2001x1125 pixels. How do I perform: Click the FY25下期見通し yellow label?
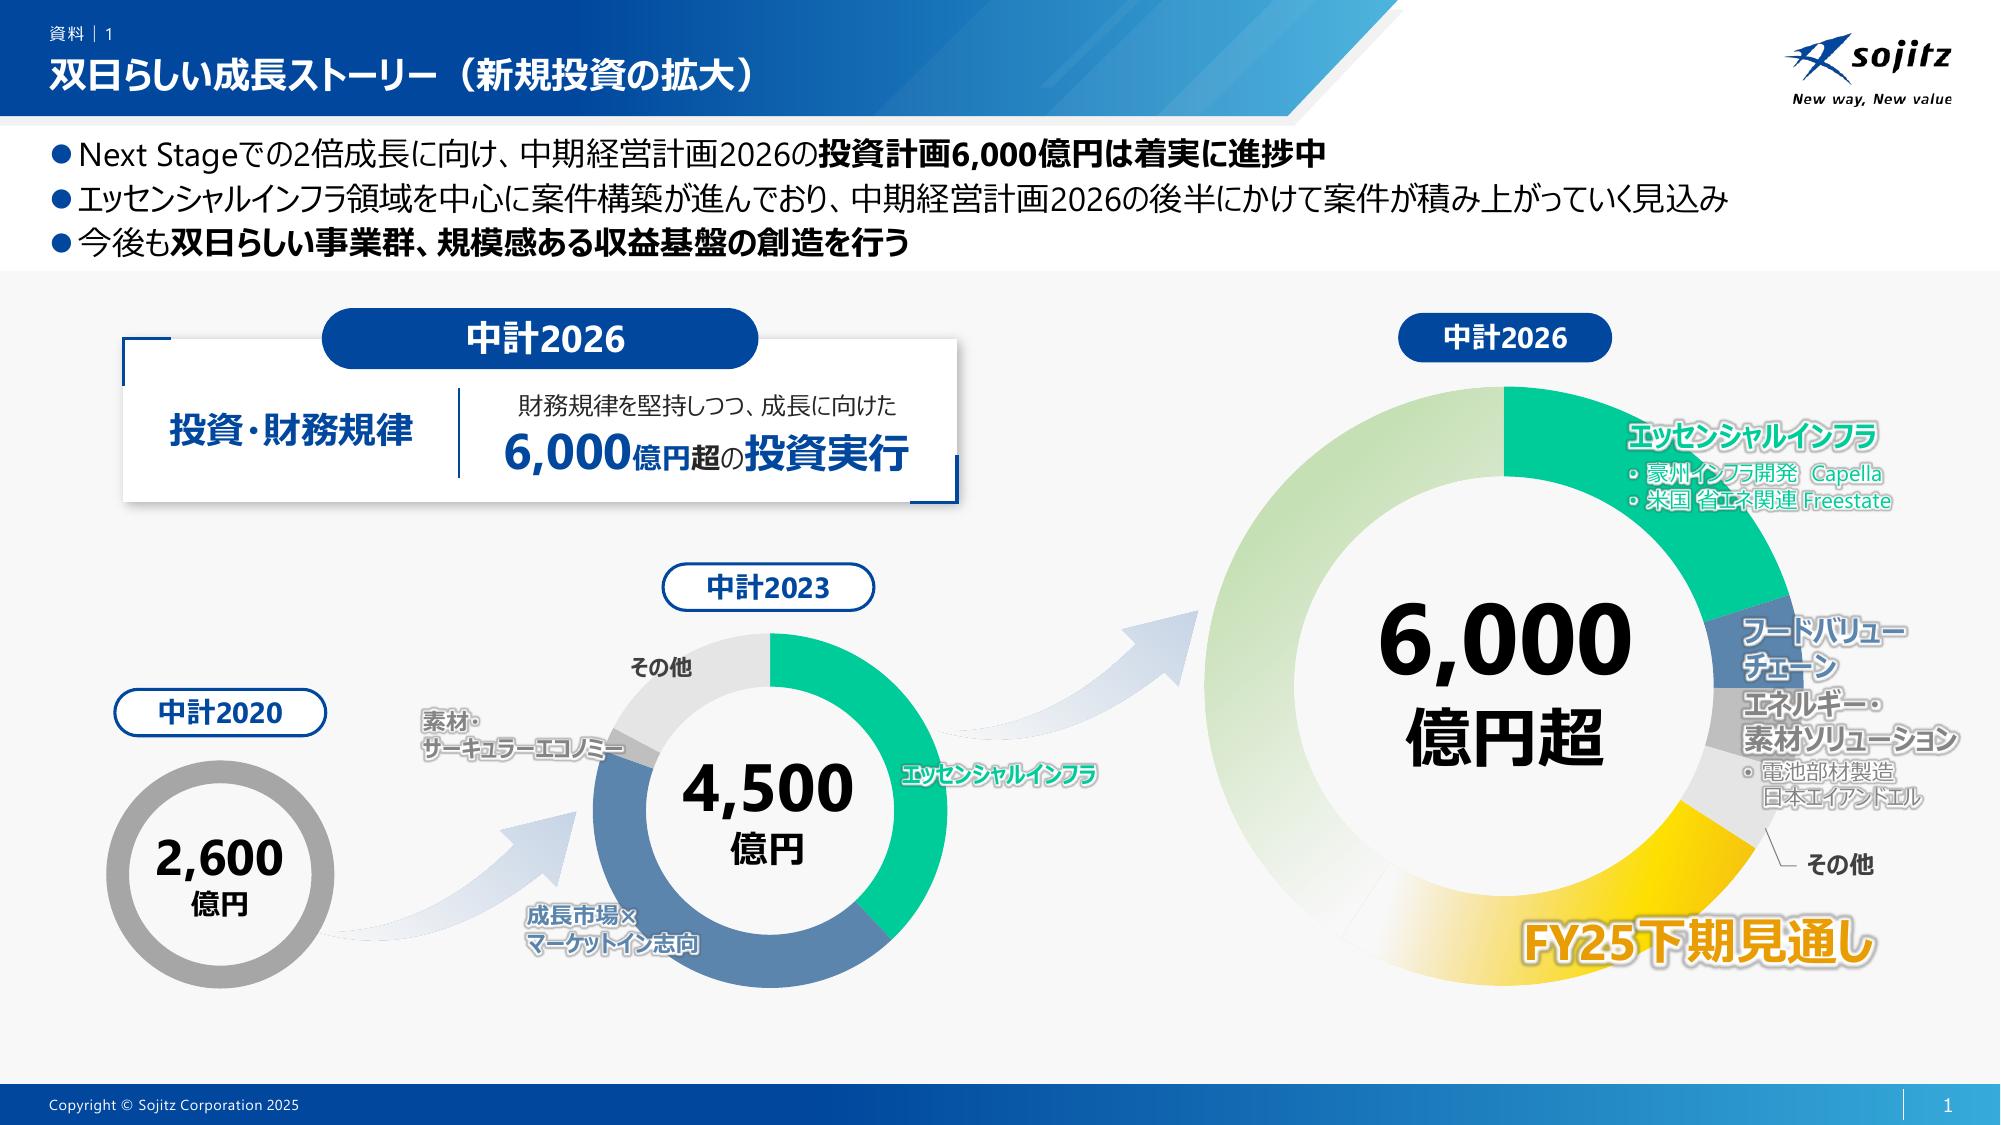1697,944
